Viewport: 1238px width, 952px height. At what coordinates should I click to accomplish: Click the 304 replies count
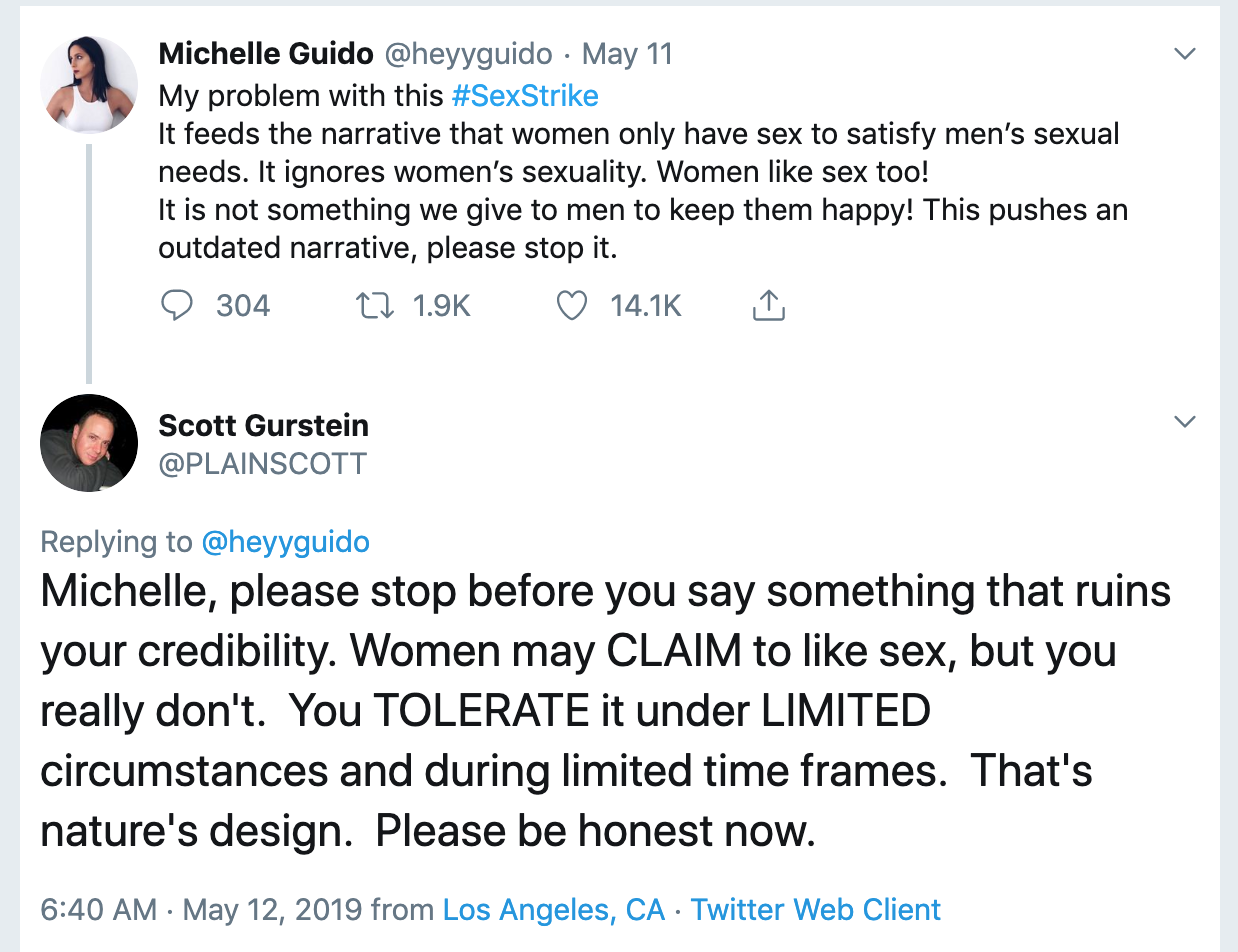click(x=243, y=305)
